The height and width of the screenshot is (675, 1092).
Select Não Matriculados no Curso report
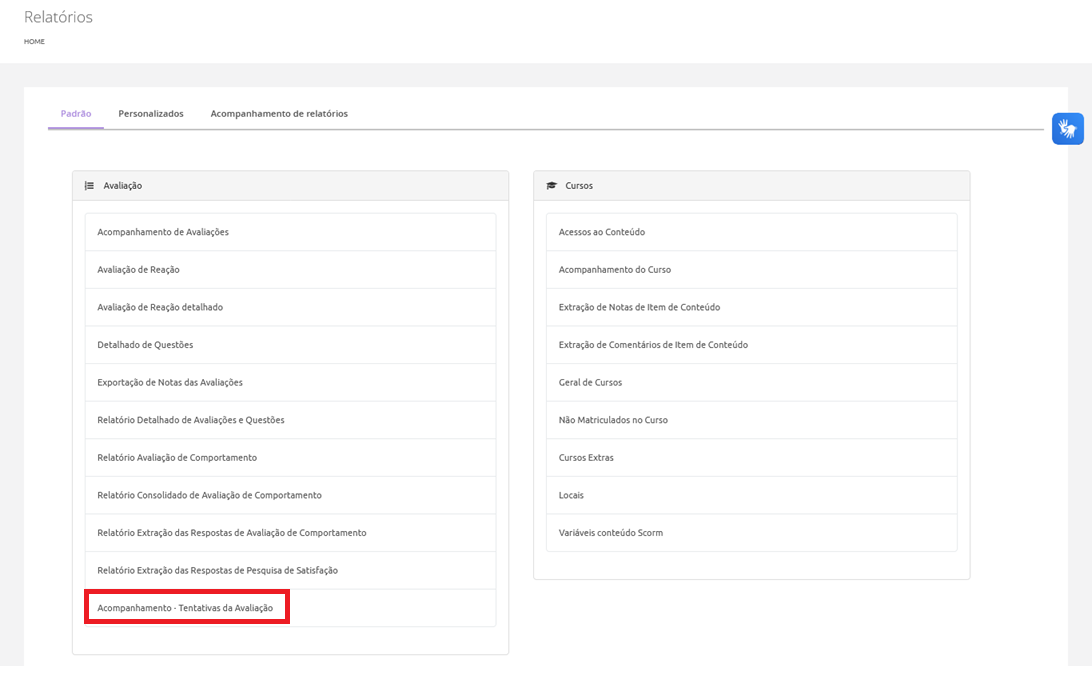(x=751, y=420)
